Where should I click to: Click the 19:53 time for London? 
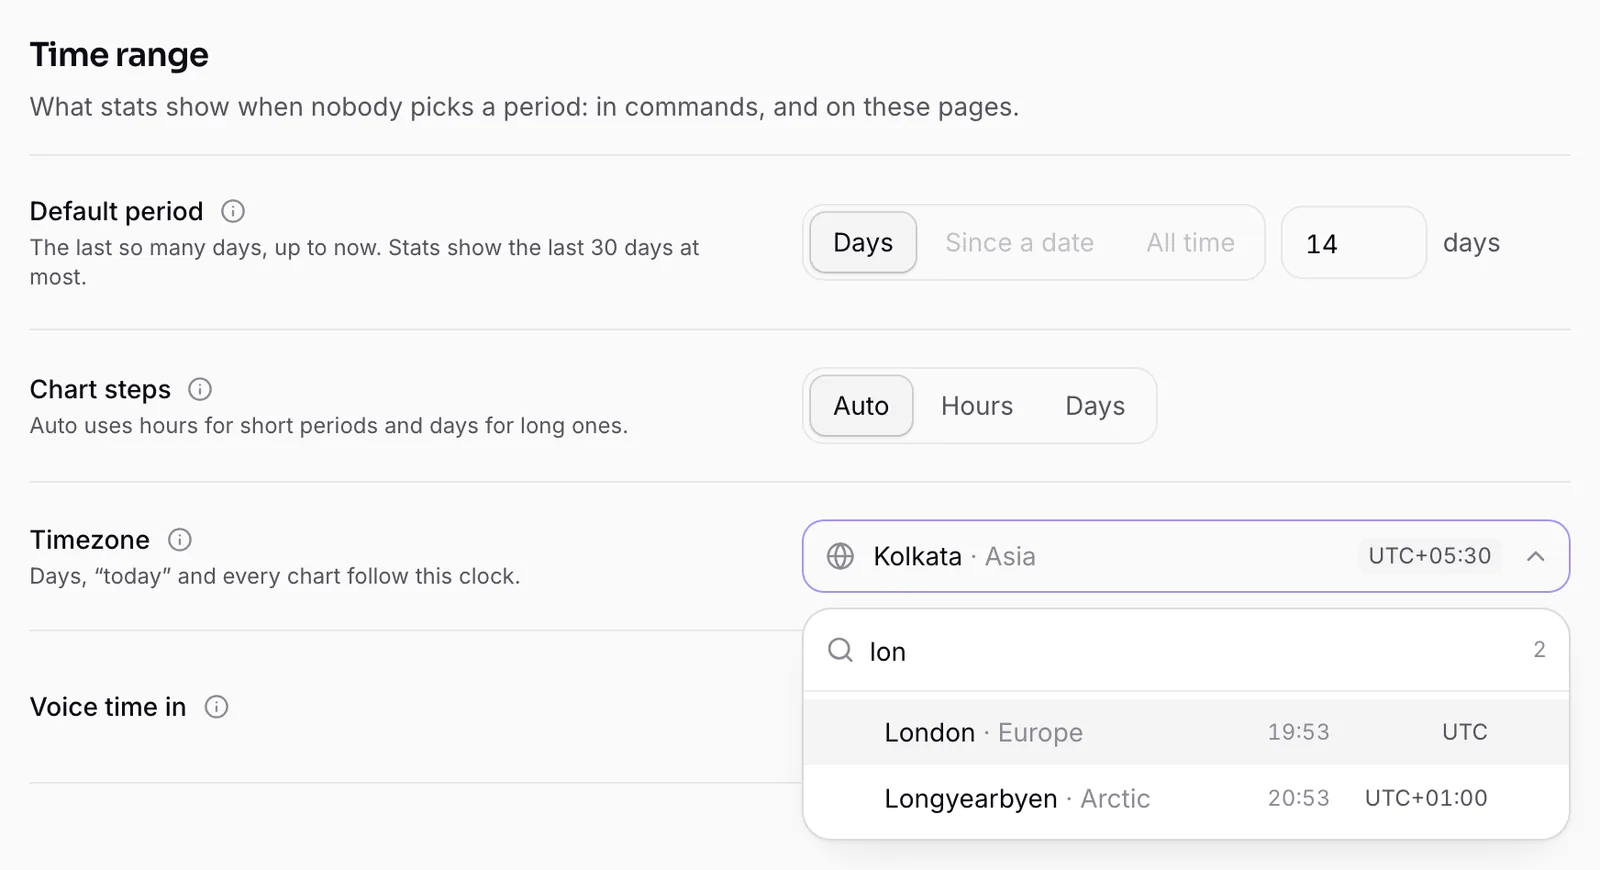[x=1299, y=732]
